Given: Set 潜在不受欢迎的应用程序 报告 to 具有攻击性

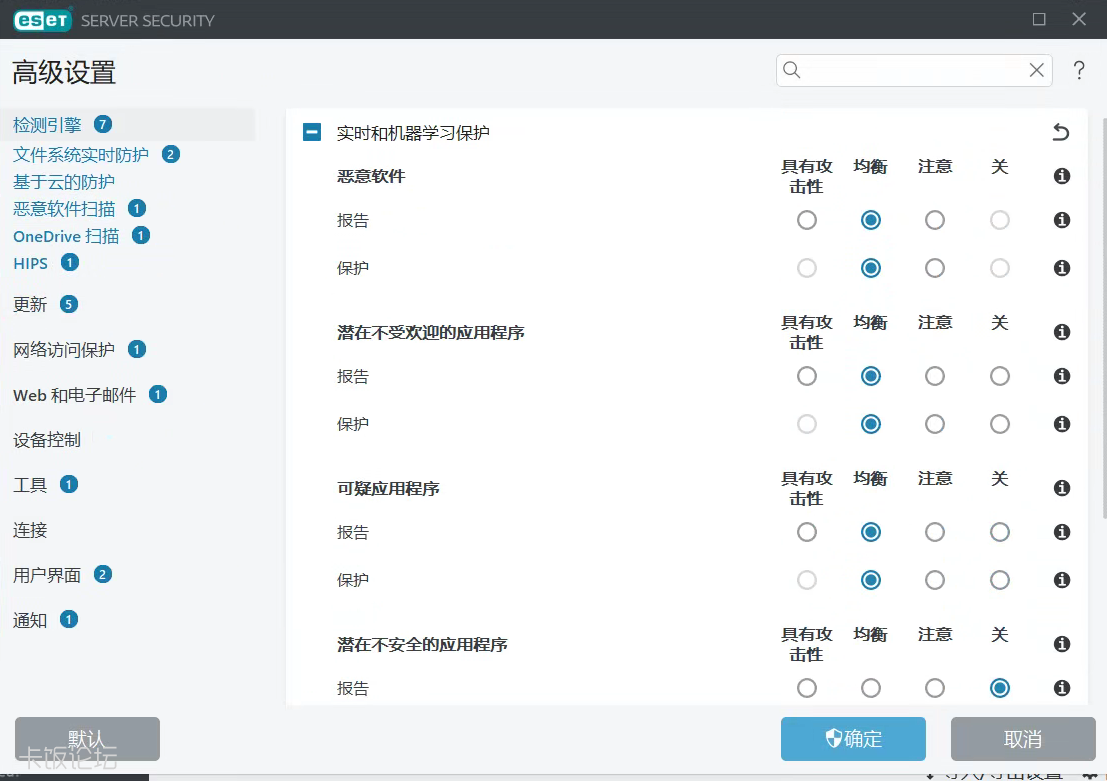Looking at the screenshot, I should coord(807,376).
